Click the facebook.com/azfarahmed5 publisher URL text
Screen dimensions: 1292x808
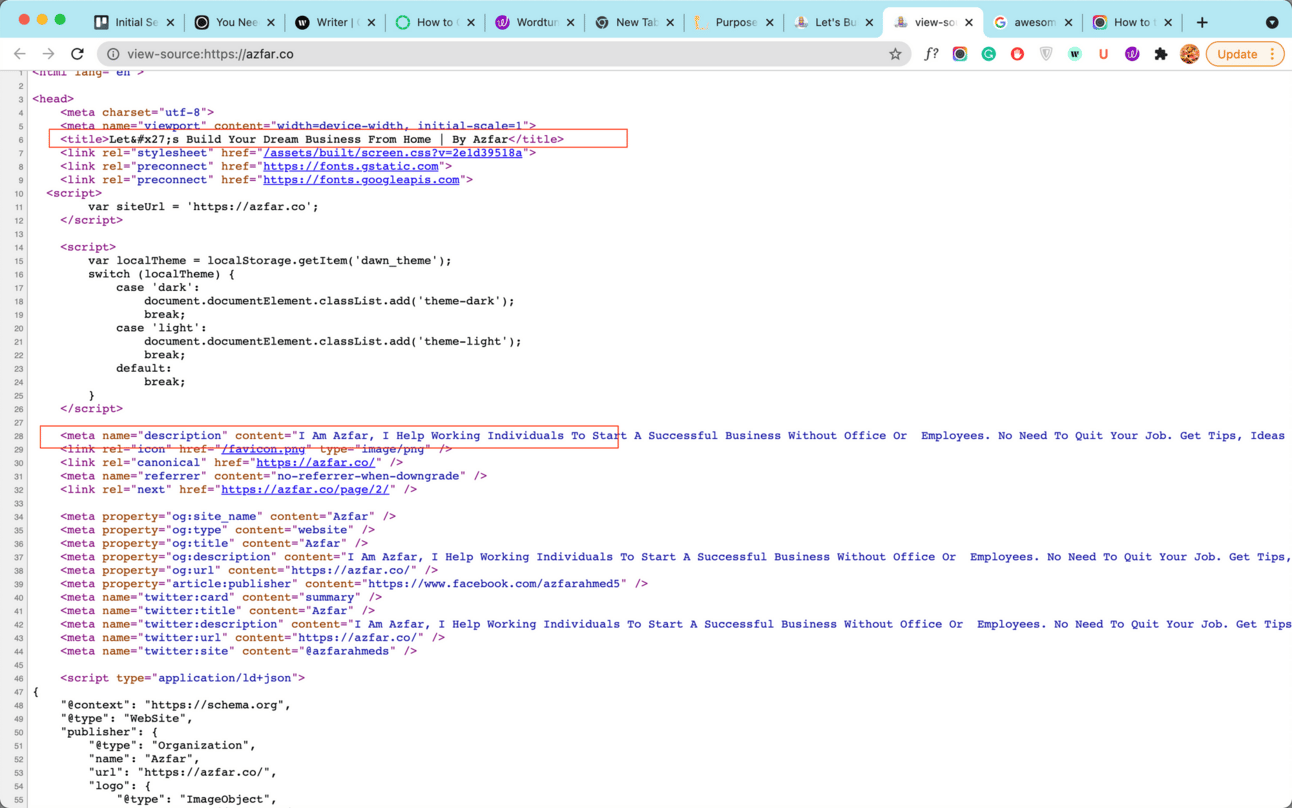(x=496, y=584)
